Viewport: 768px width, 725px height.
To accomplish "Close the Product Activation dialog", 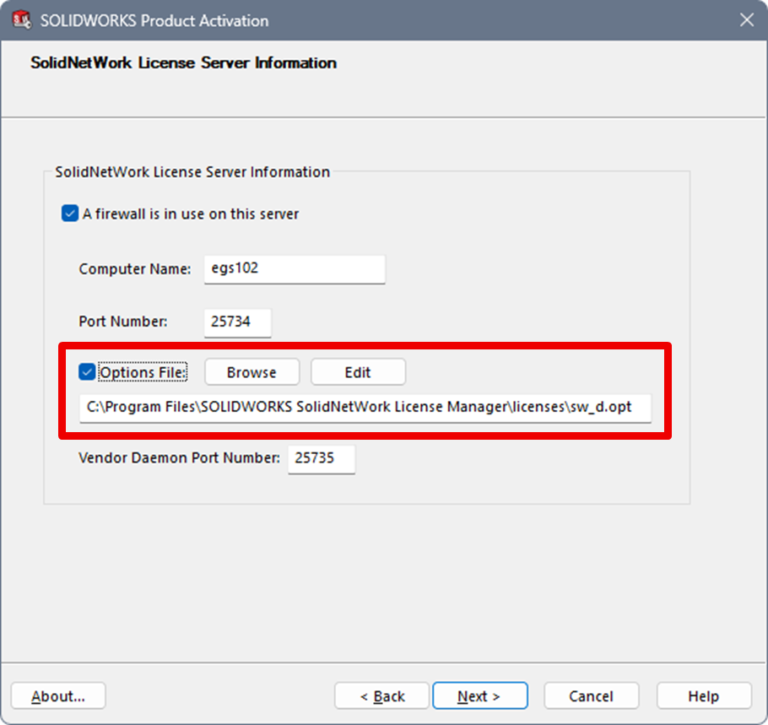I will coord(746,20).
